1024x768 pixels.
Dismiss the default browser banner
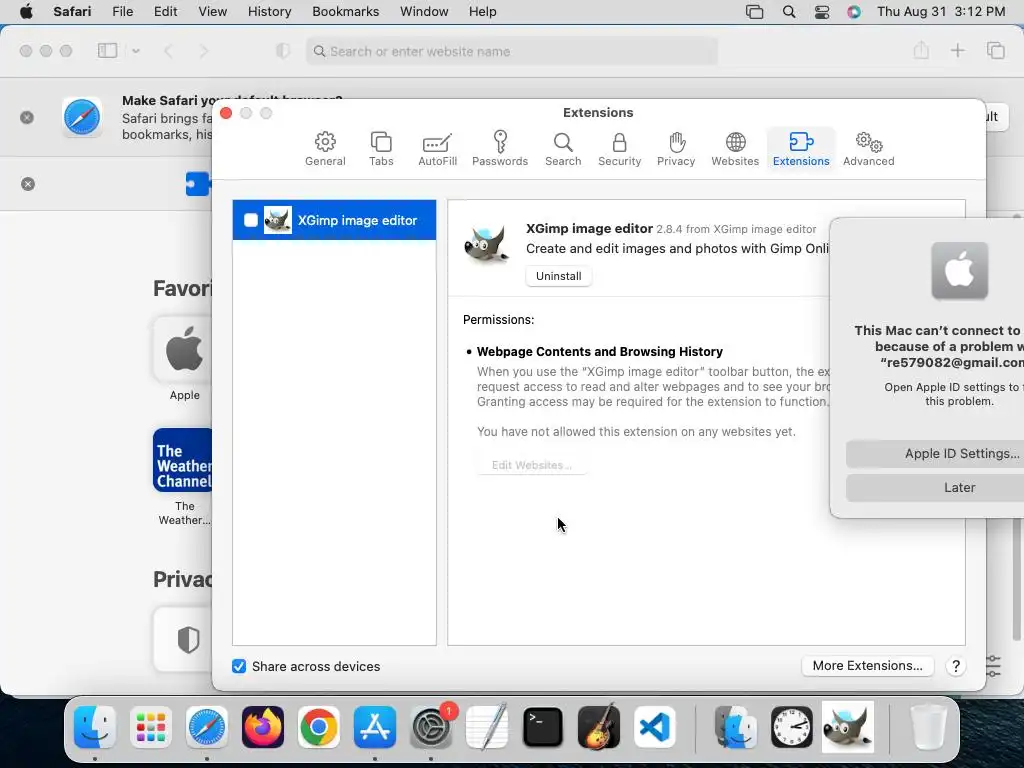click(27, 118)
